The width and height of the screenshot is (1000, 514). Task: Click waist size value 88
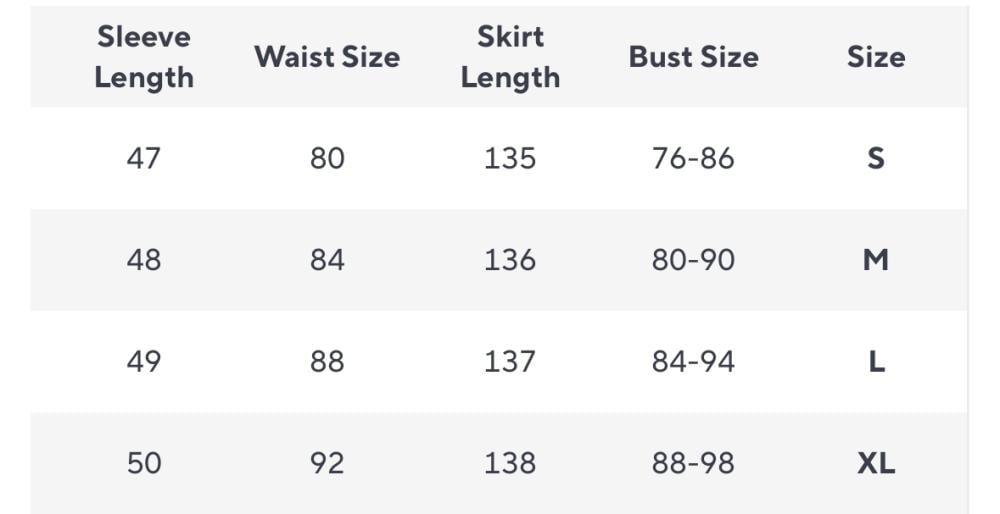point(327,361)
